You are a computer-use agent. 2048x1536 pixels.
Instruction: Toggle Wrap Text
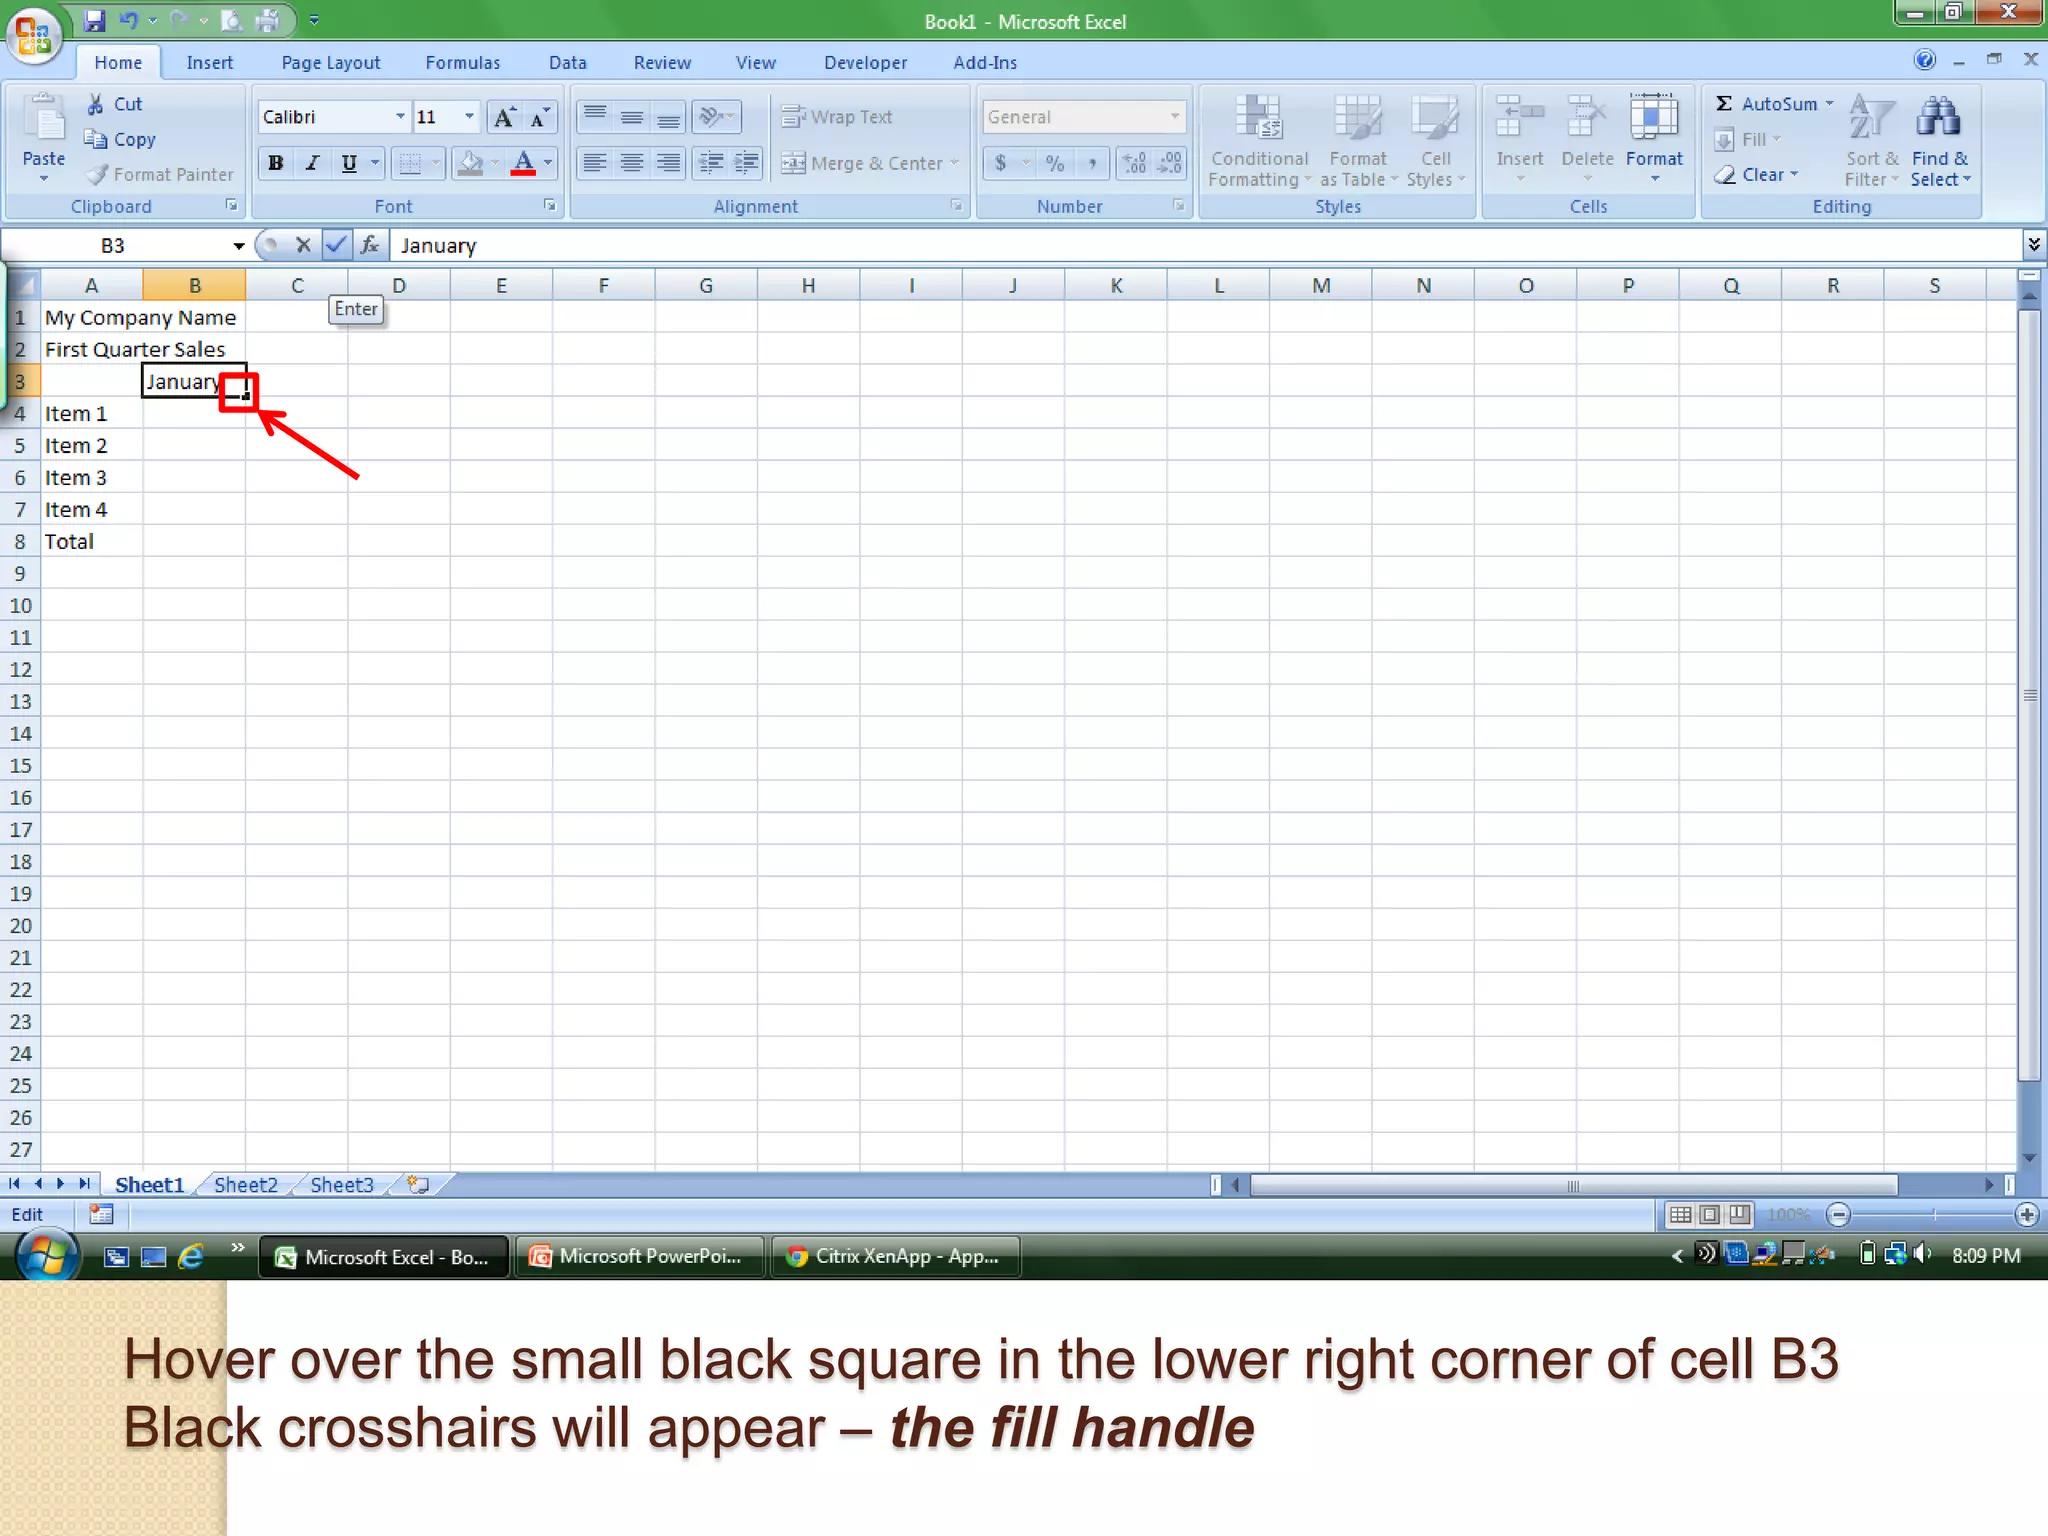[837, 117]
